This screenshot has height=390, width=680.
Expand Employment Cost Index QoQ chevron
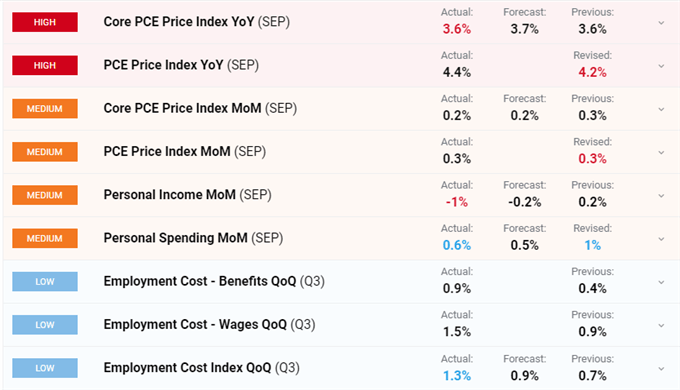[x=661, y=369]
